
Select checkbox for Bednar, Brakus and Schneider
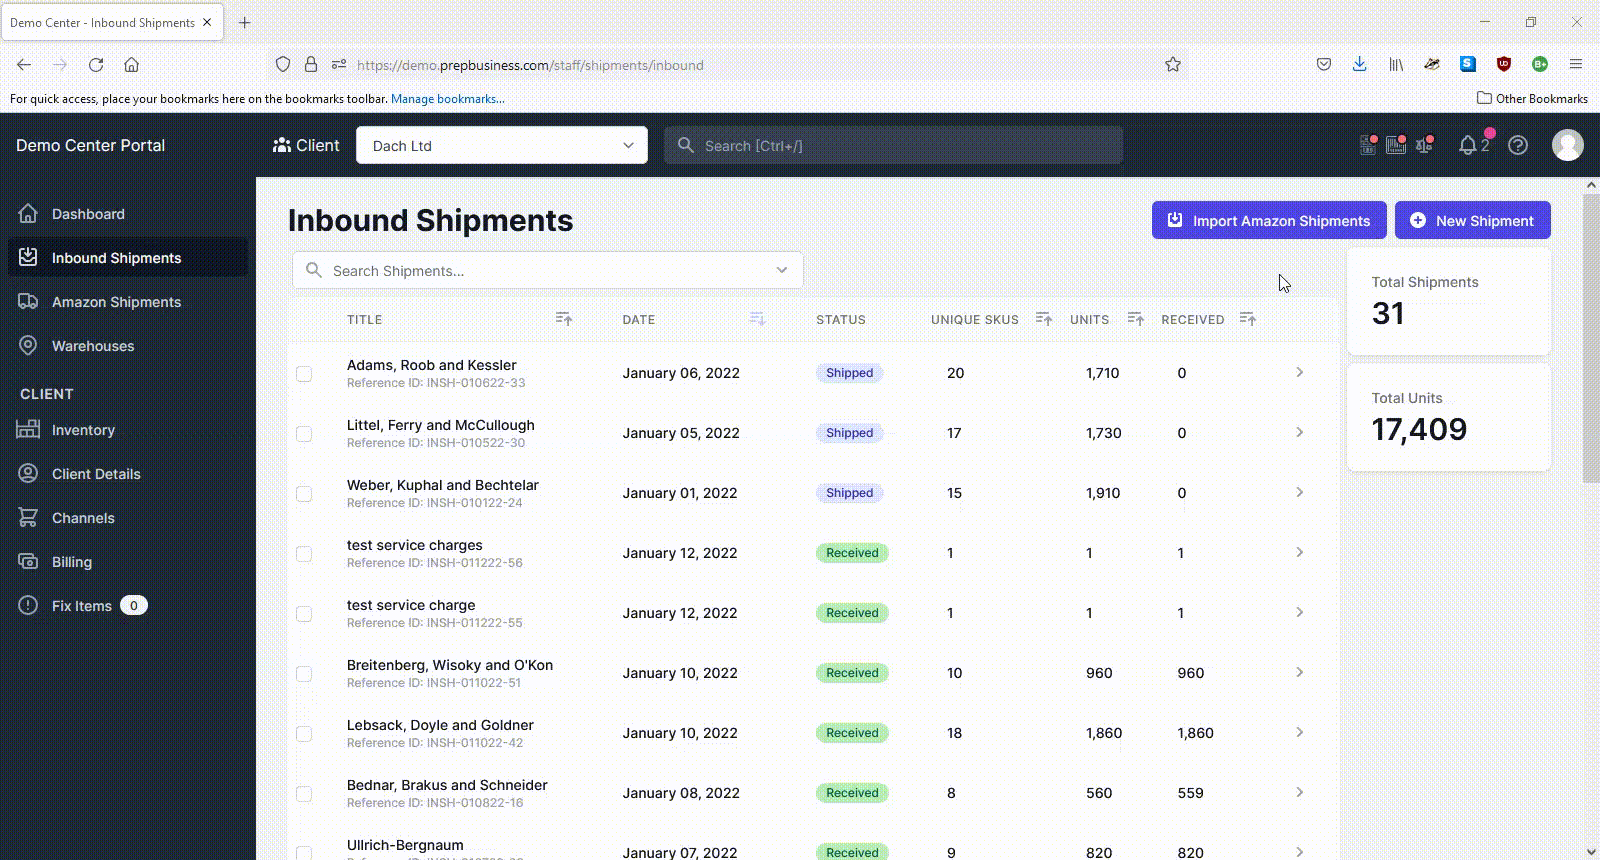(x=304, y=794)
